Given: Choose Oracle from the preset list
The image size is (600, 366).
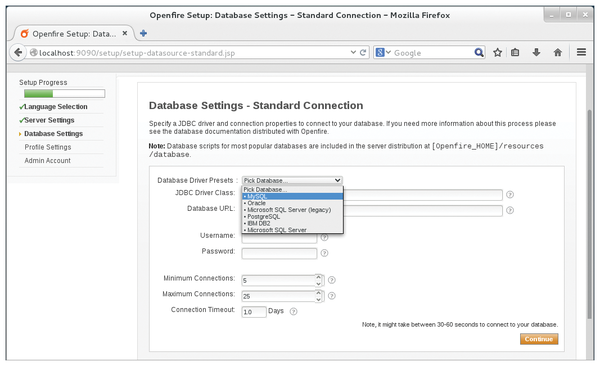Looking at the screenshot, I should (292, 203).
